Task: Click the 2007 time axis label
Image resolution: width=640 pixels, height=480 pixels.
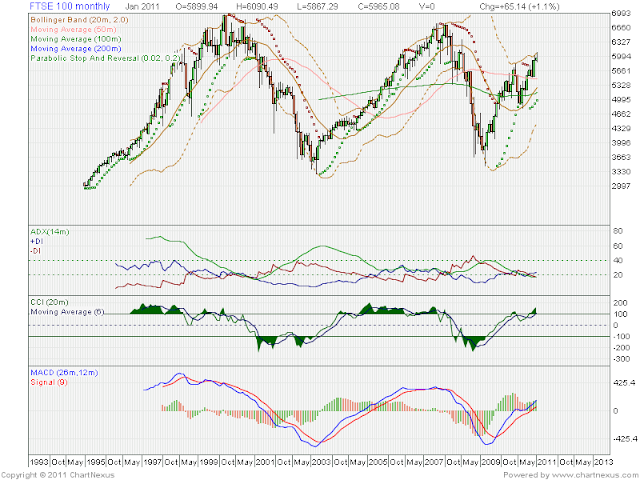Action: [434, 462]
